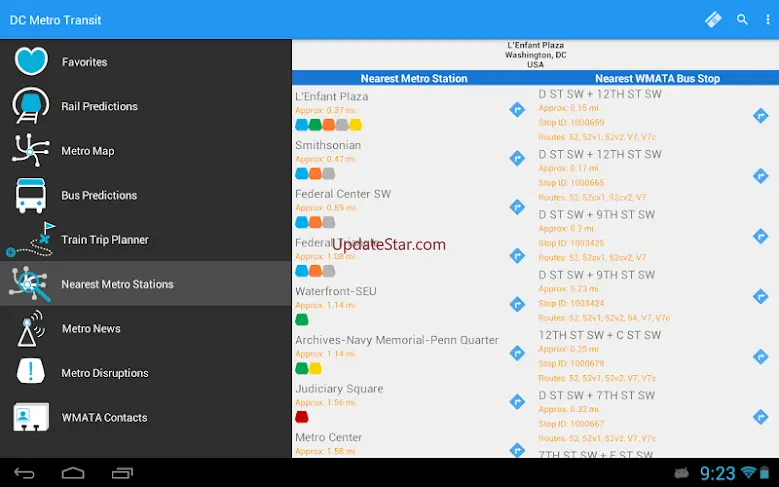Click Federal Center SW station name
This screenshot has width=779, height=487.
click(x=343, y=194)
